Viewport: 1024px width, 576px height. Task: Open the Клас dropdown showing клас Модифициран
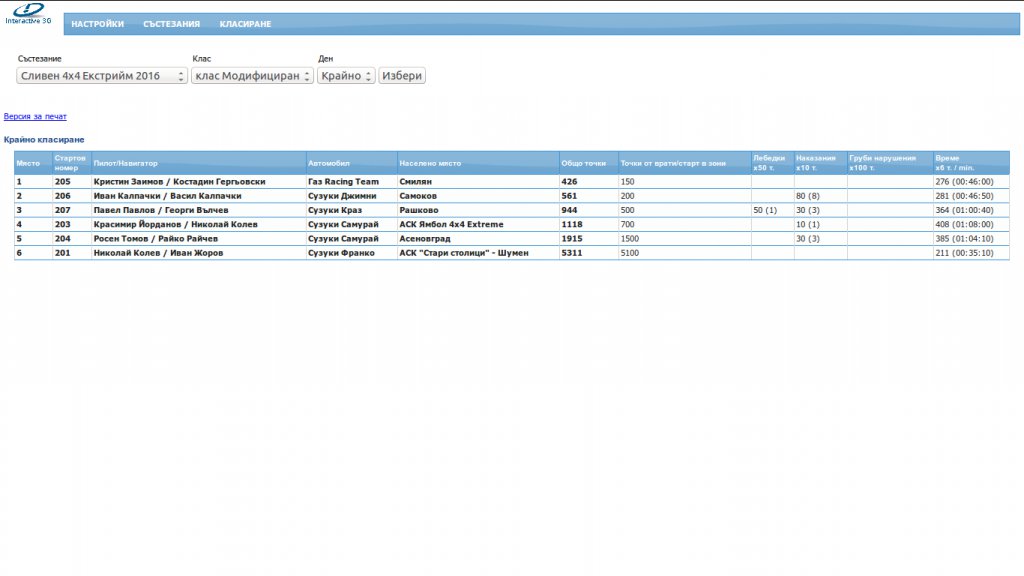coord(252,76)
